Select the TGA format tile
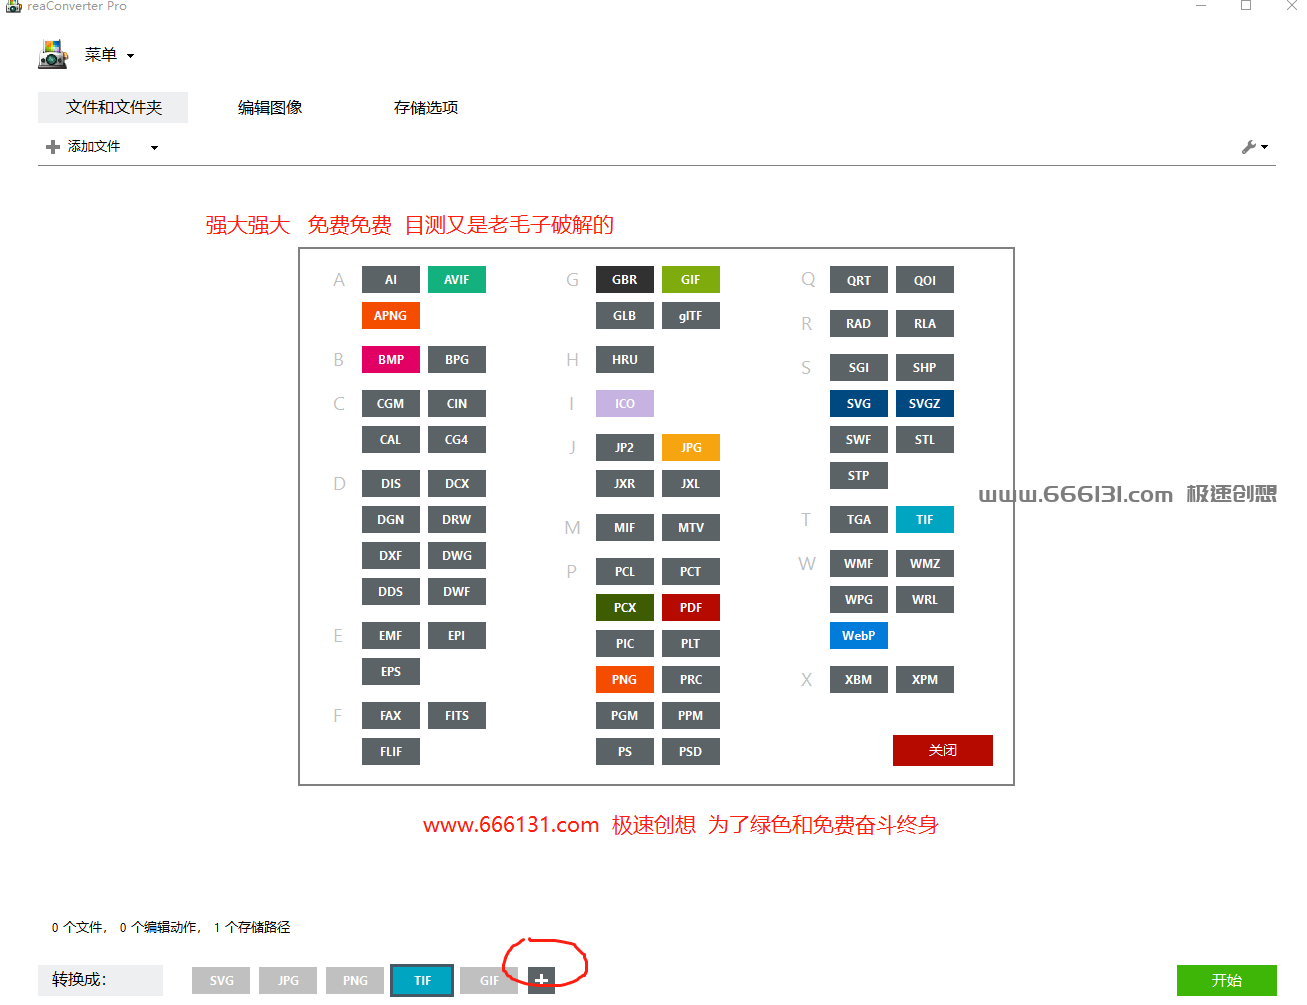The image size is (1307, 1005). point(859,520)
